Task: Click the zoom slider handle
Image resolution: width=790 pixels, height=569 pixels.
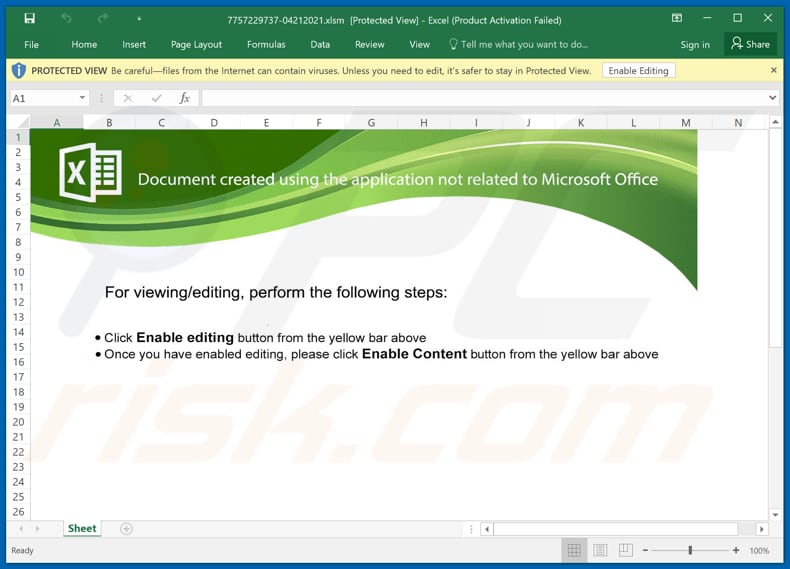Action: tap(690, 550)
